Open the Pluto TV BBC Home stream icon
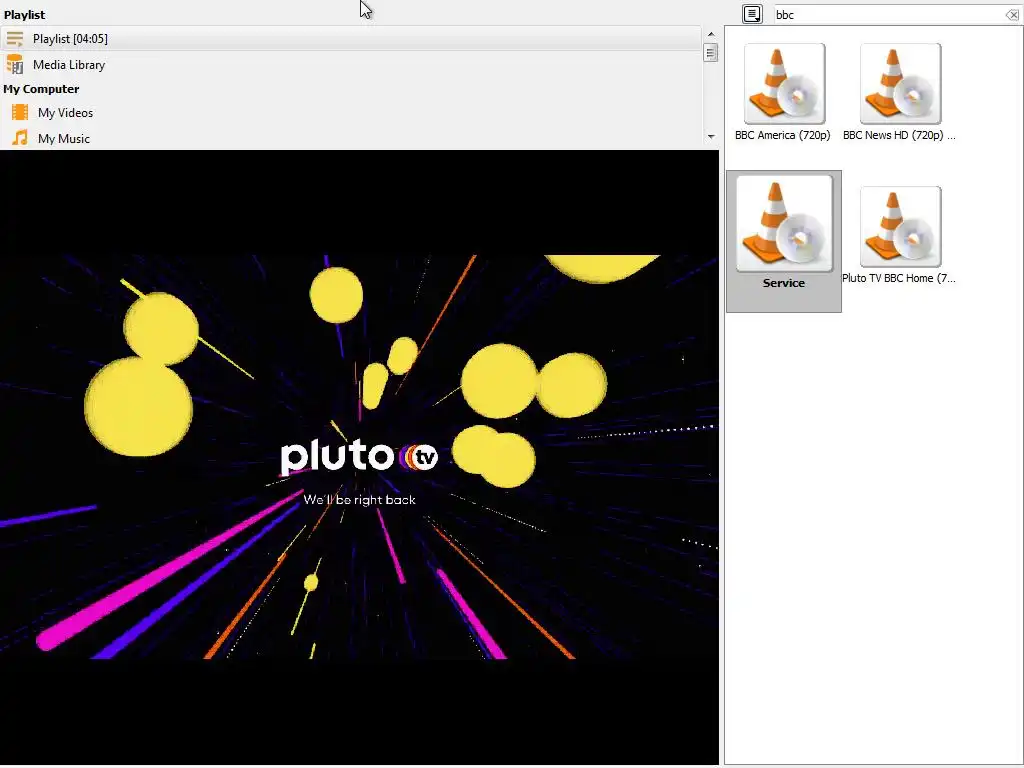This screenshot has width=1024, height=768. coord(901,227)
